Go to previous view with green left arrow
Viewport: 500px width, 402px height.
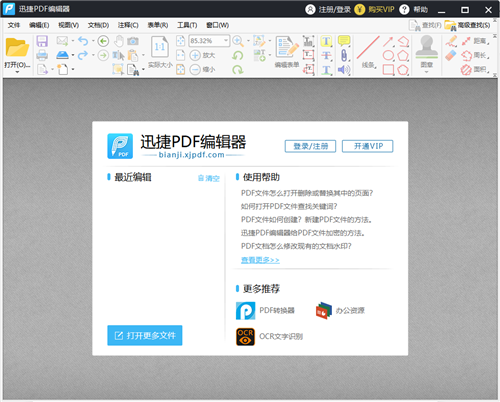pyautogui.click(x=103, y=41)
